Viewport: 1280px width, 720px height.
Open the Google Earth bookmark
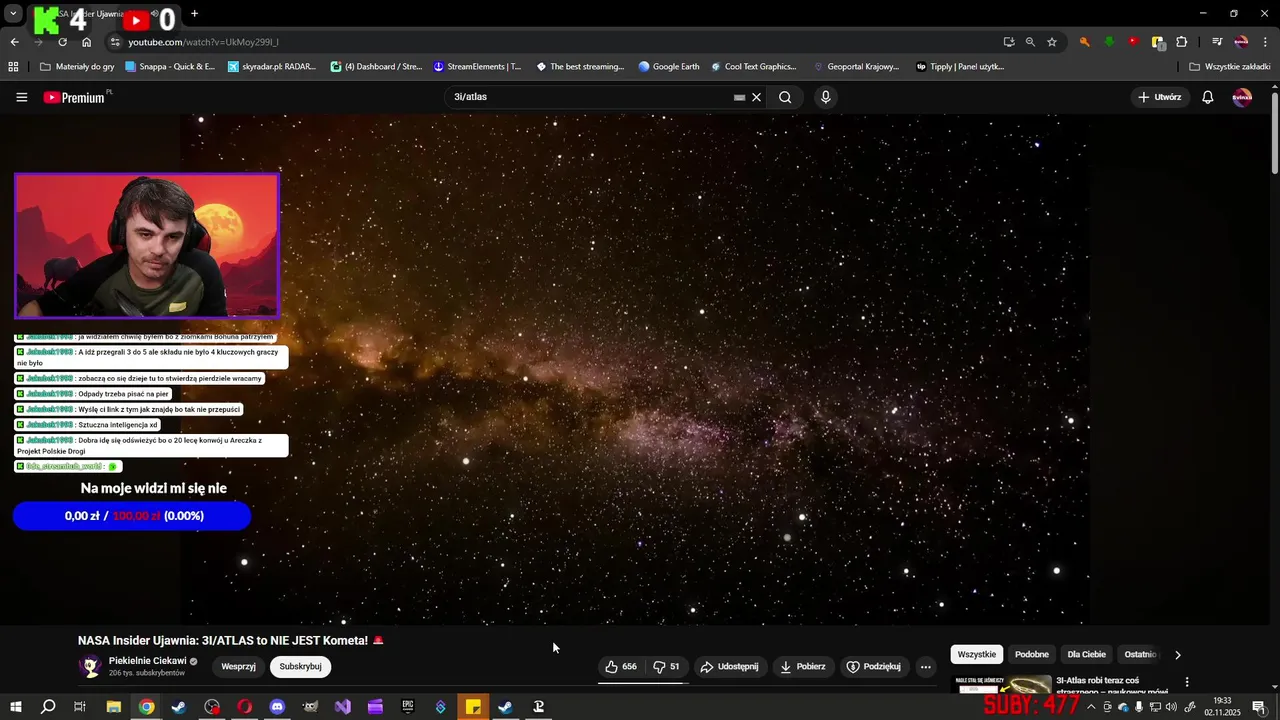click(x=669, y=67)
